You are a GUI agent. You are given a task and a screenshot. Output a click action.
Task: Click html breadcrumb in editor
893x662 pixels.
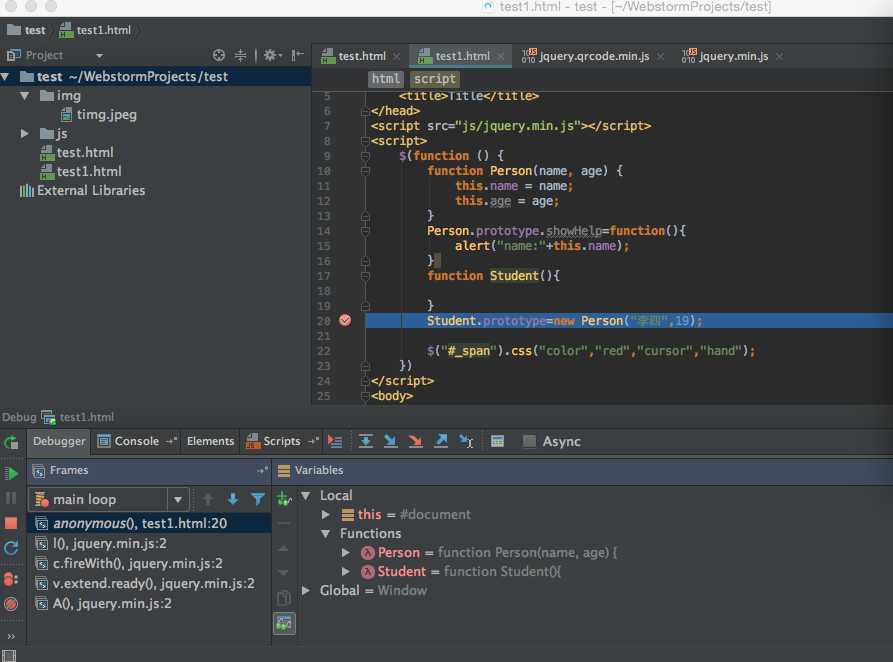point(386,79)
